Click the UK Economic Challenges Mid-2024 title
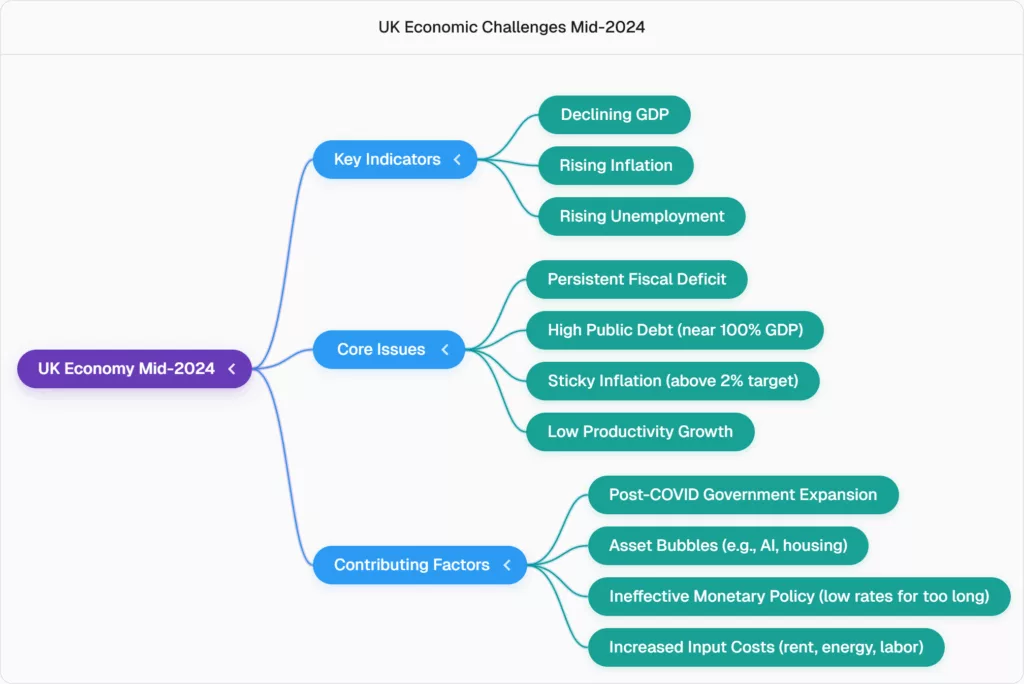The image size is (1024, 684). click(x=511, y=27)
